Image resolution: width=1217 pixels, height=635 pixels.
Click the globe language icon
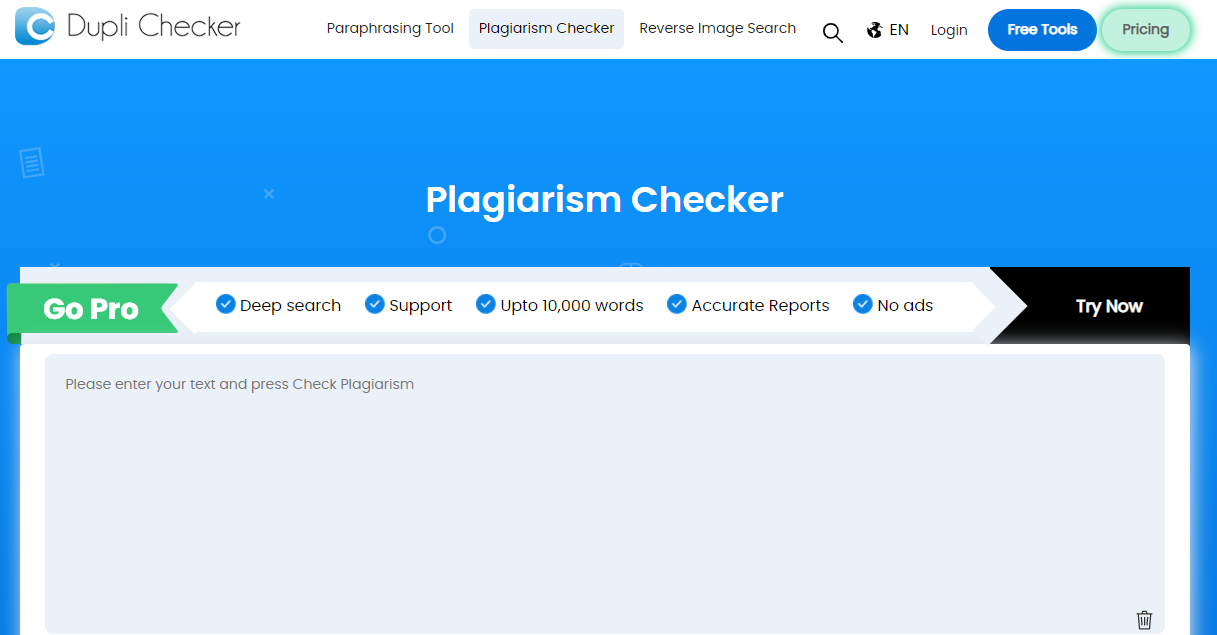874,30
